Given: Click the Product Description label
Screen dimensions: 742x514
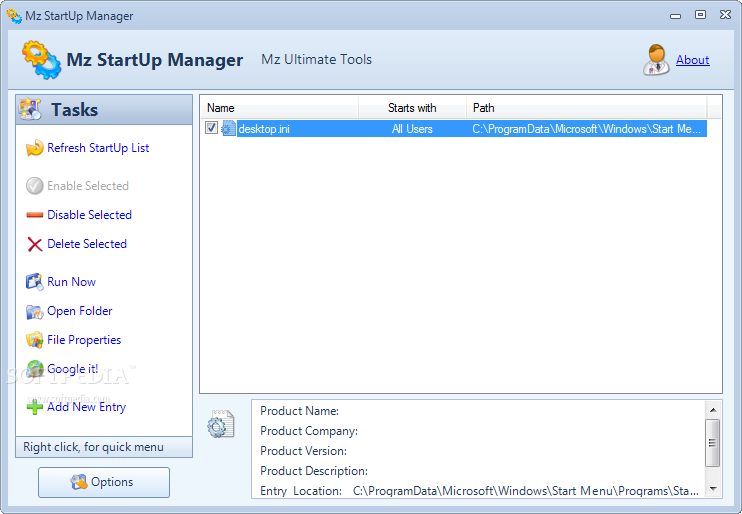Looking at the screenshot, I should point(314,471).
